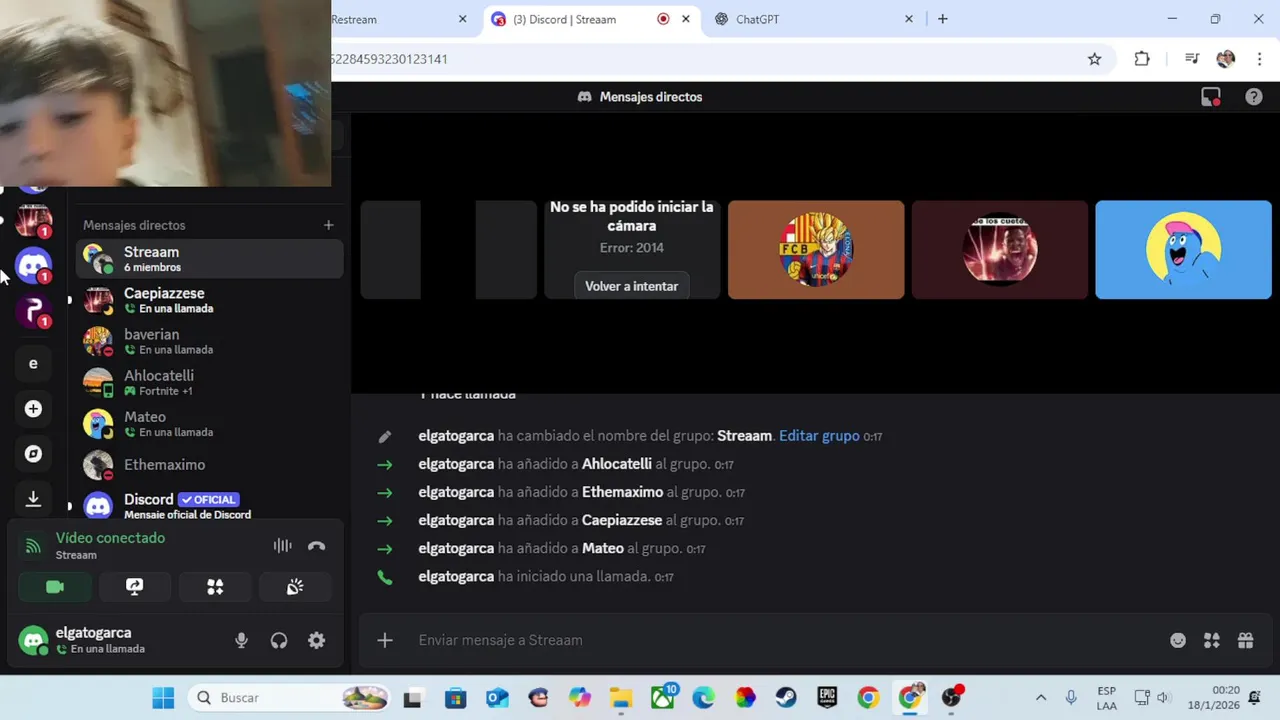The width and height of the screenshot is (1280, 720).
Task: Disconnect from the call with hang-up icon
Action: click(x=317, y=545)
